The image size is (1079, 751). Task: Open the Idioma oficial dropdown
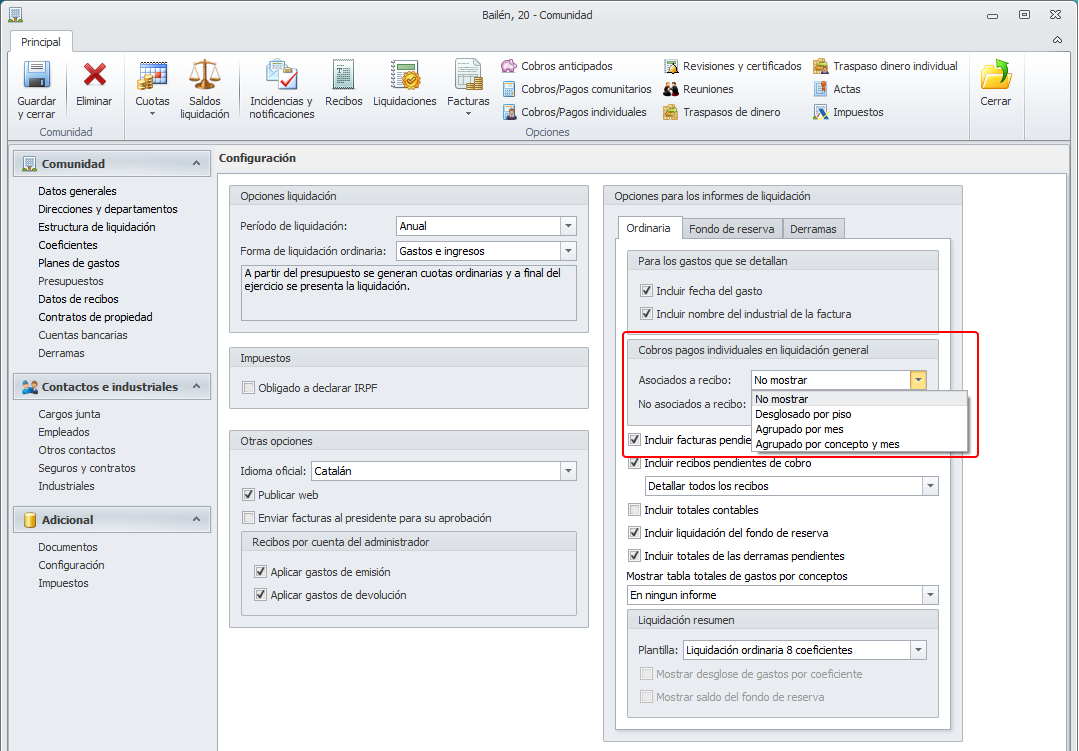568,471
